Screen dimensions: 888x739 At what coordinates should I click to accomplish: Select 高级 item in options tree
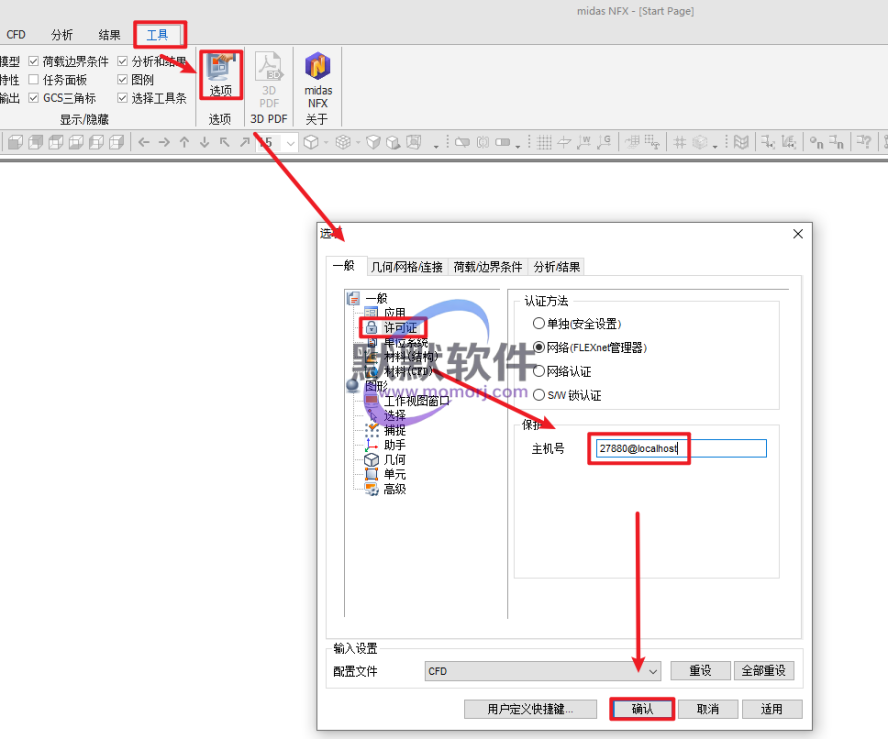click(x=394, y=489)
